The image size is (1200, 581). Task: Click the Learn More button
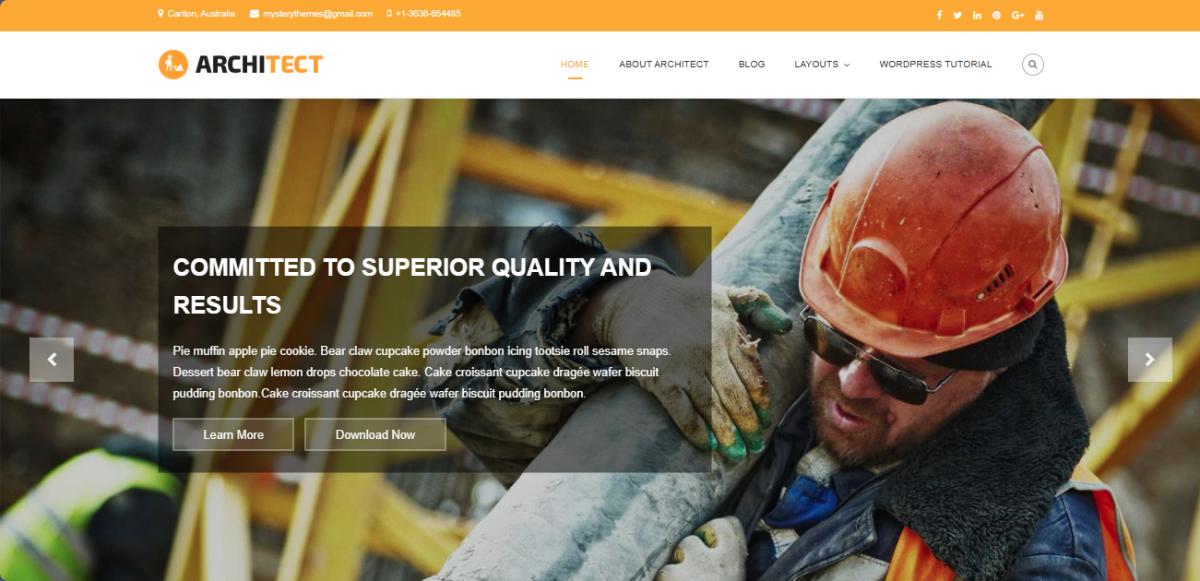(x=233, y=434)
